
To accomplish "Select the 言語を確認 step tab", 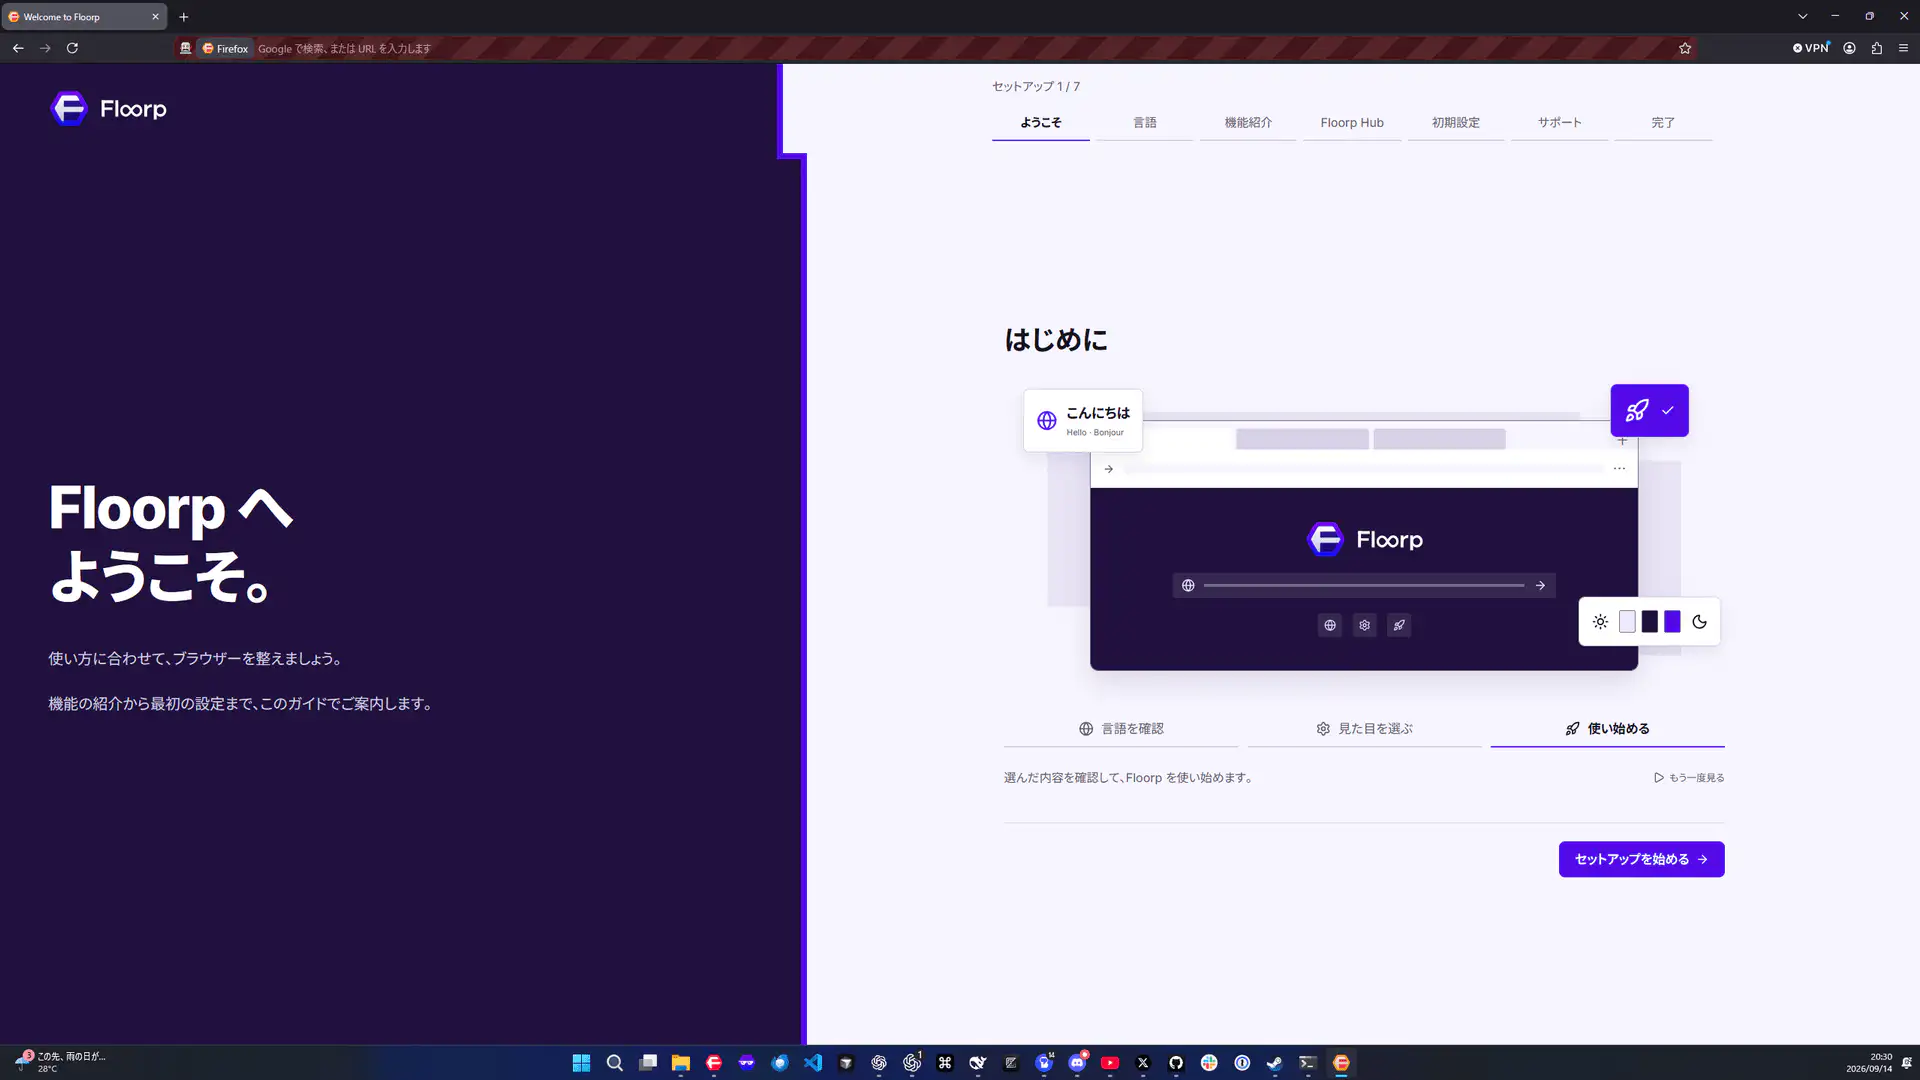I will click(1121, 729).
